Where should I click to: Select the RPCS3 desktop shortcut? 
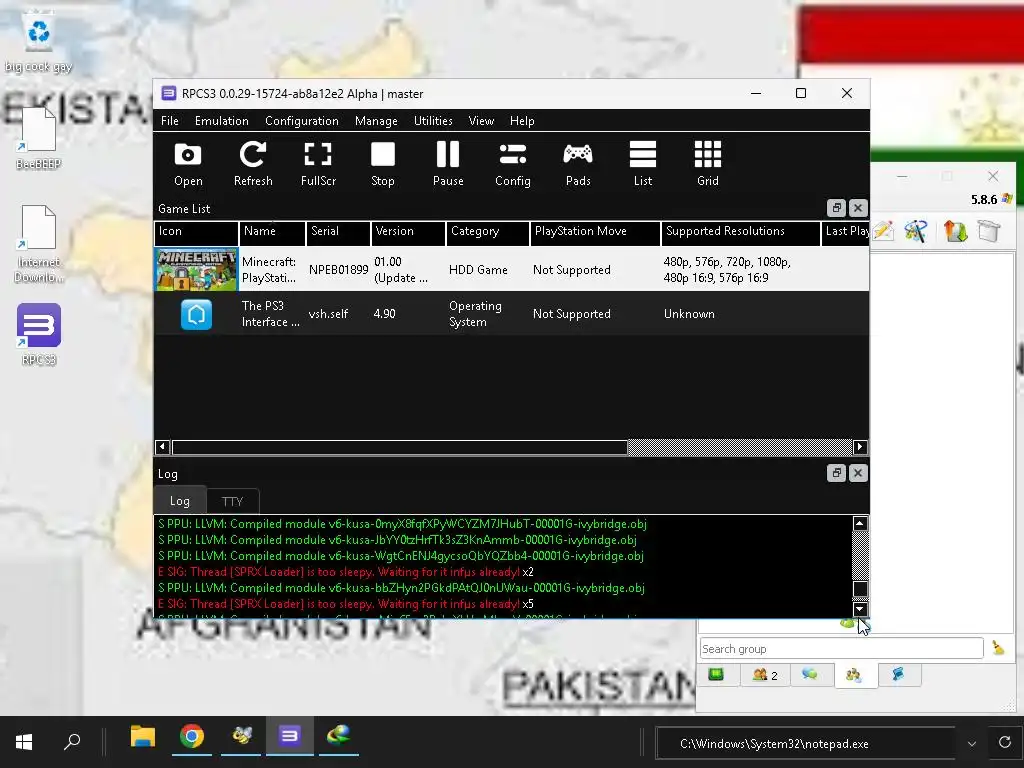click(39, 334)
